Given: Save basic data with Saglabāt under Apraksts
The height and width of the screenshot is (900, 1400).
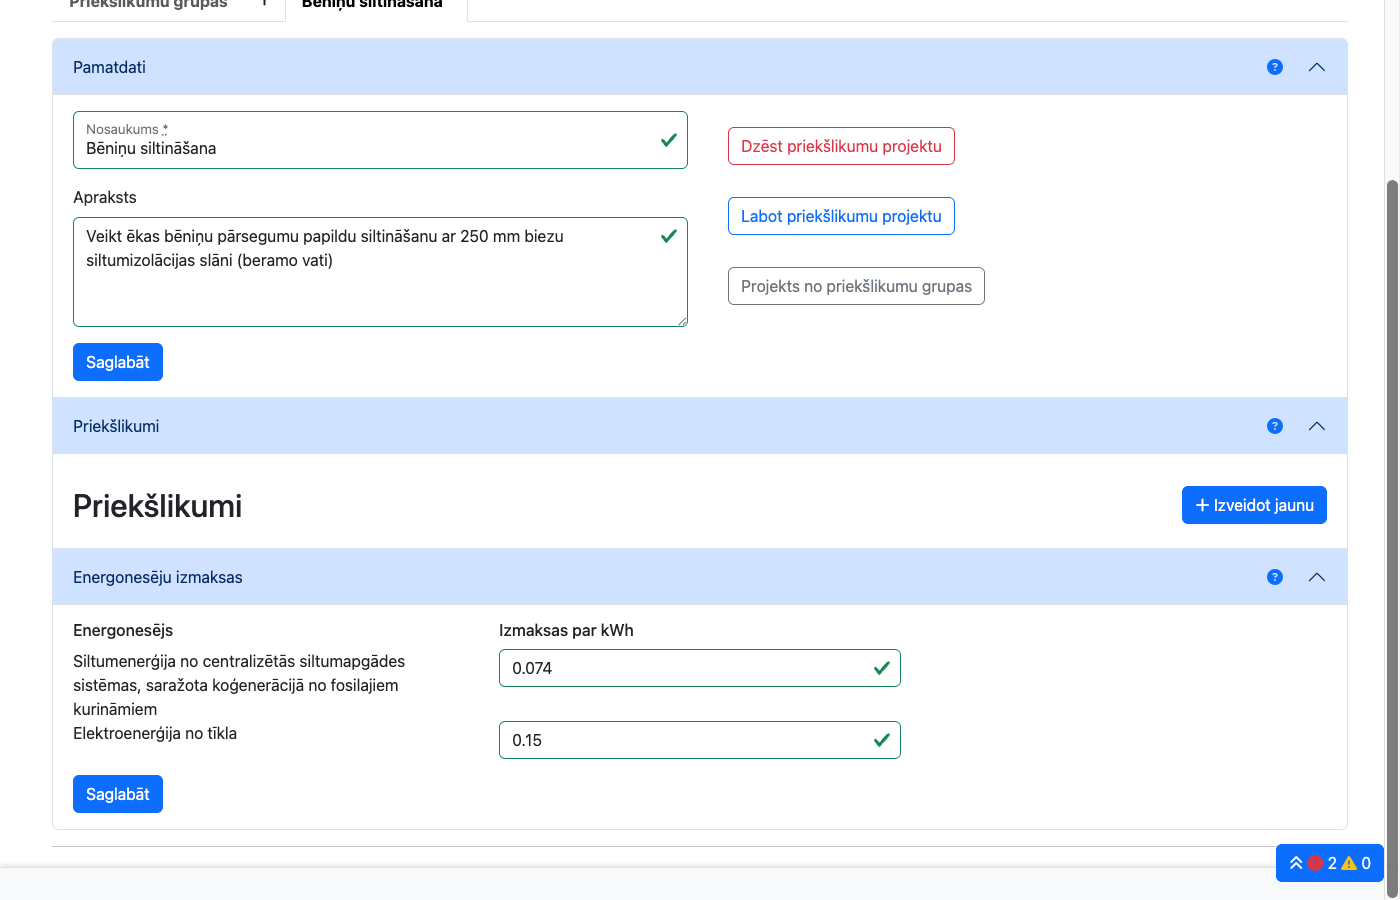Looking at the screenshot, I should pos(118,362).
